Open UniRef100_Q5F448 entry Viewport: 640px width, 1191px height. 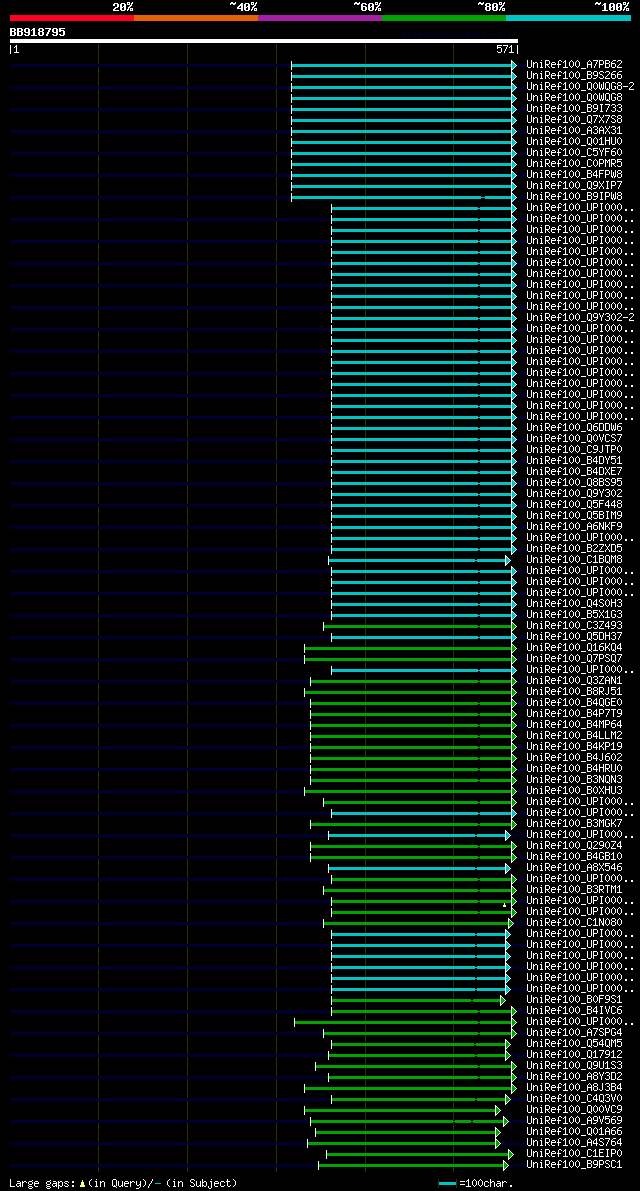click(x=574, y=504)
